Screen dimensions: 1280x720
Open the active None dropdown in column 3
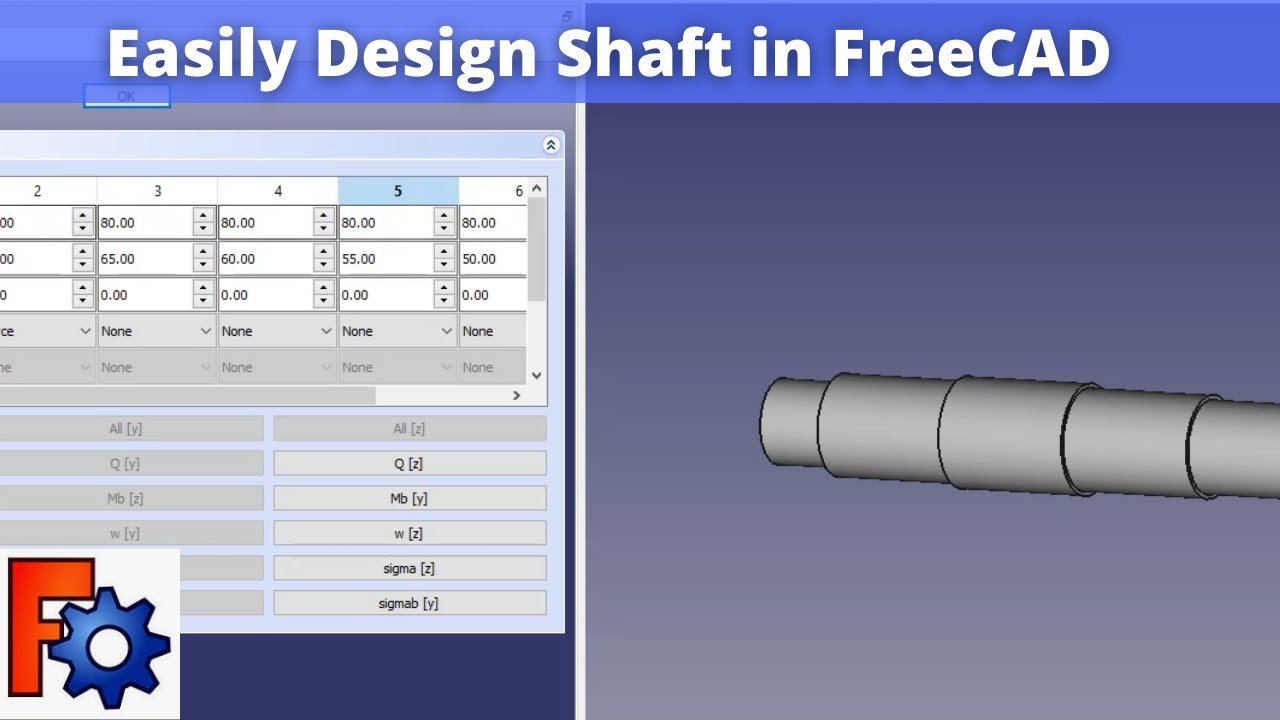[157, 331]
